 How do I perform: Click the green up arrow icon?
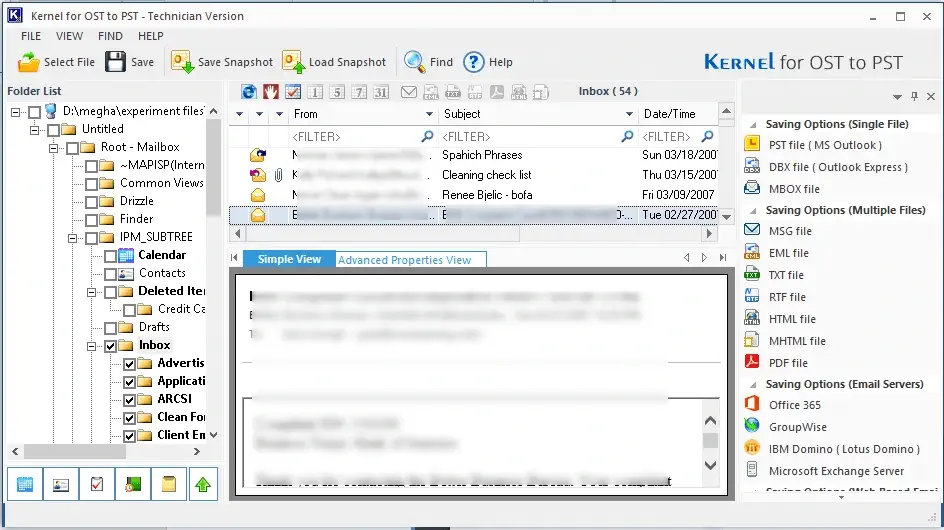[203, 484]
